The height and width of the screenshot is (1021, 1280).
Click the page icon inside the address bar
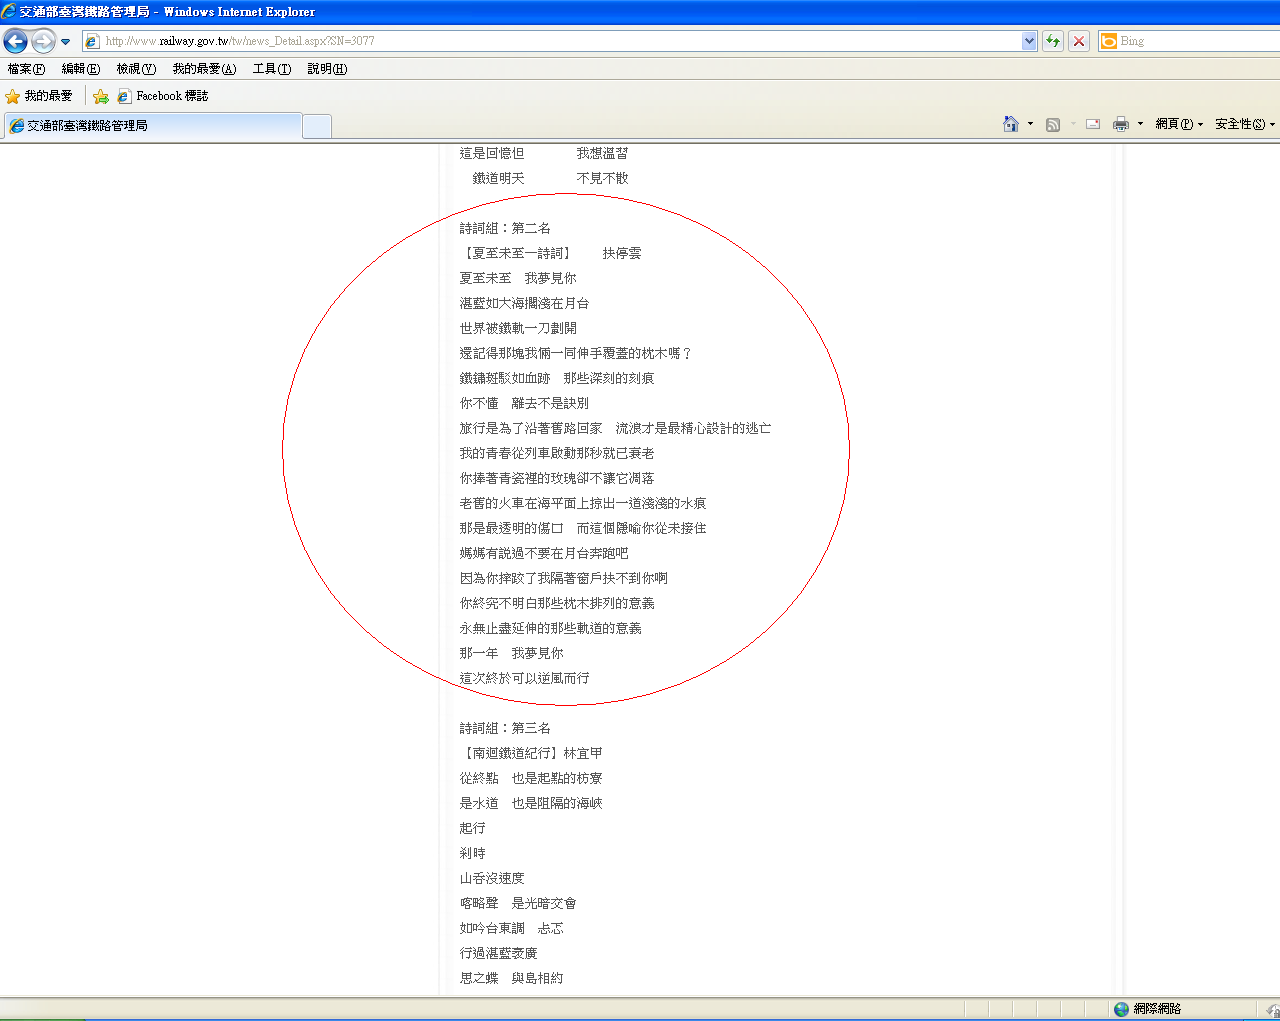tap(92, 41)
